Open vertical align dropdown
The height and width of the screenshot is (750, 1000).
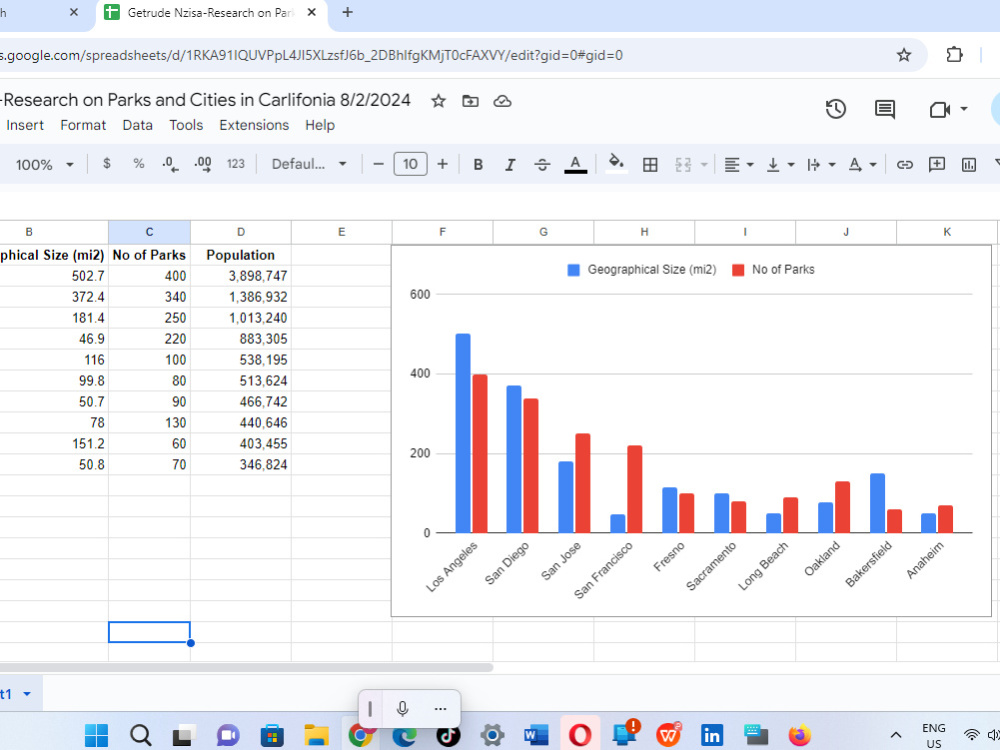click(780, 165)
